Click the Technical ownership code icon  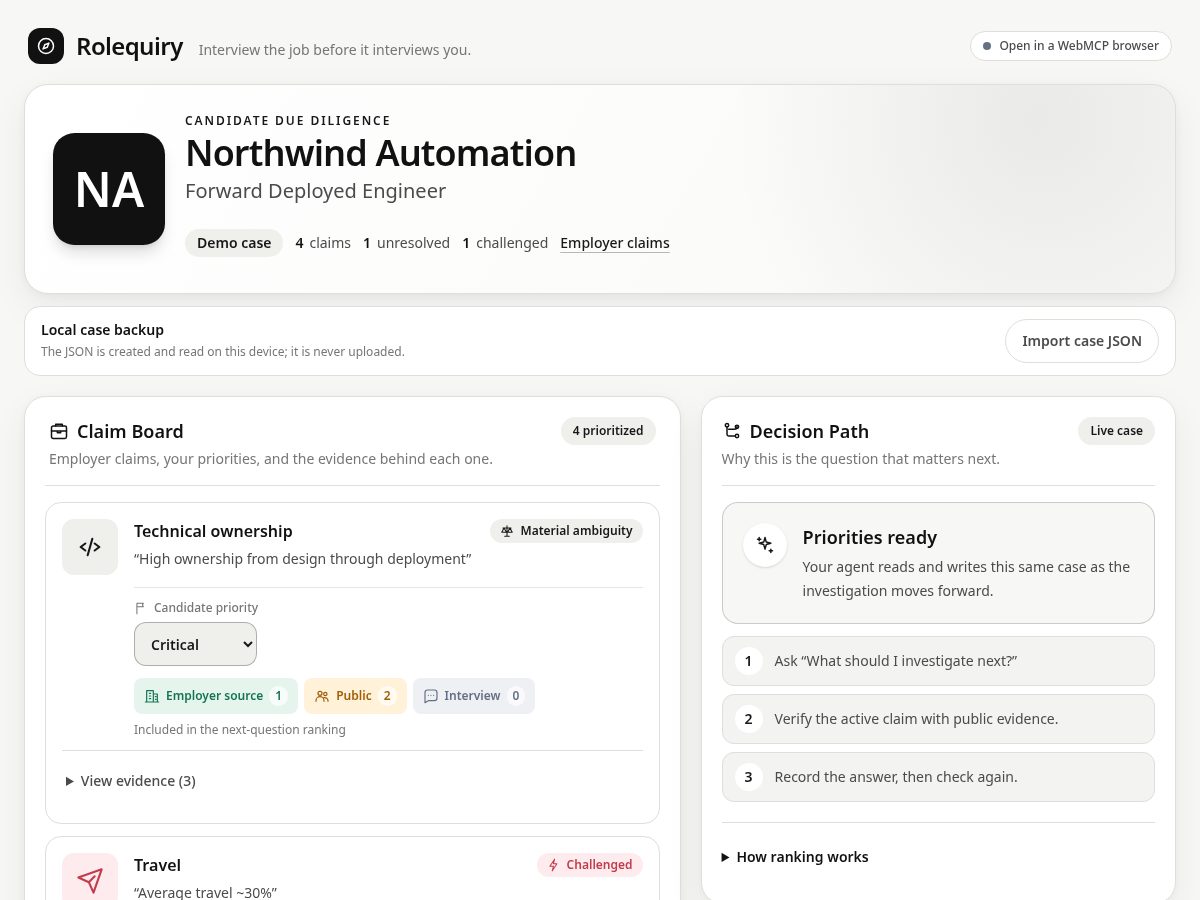coord(90,547)
